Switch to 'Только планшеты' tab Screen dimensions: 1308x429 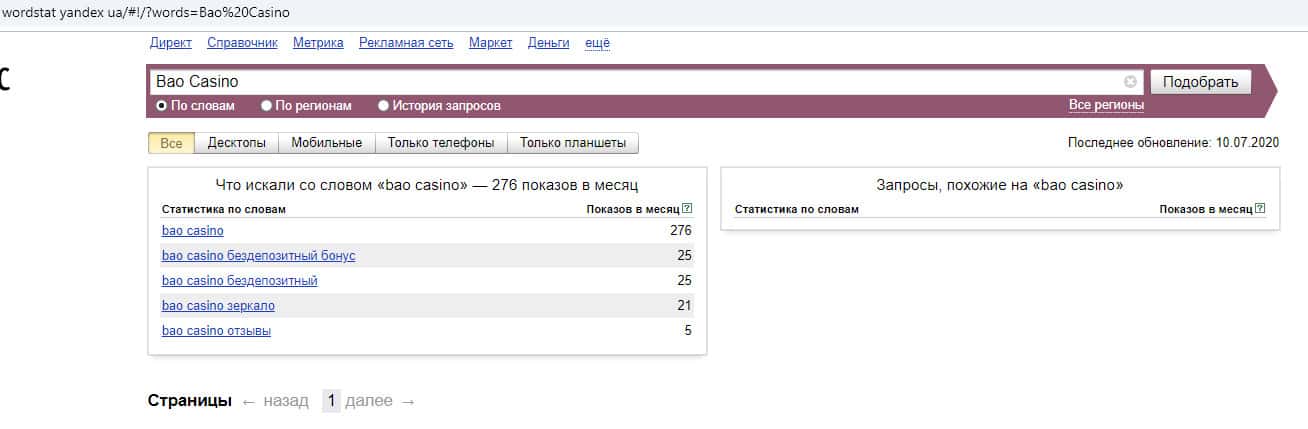click(x=573, y=143)
